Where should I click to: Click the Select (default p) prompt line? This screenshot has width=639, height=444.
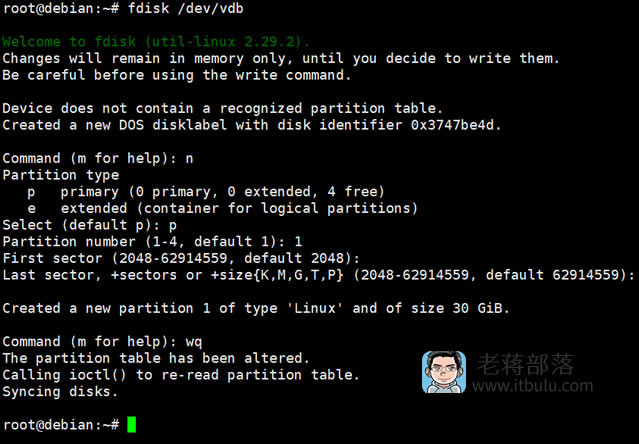click(x=90, y=225)
